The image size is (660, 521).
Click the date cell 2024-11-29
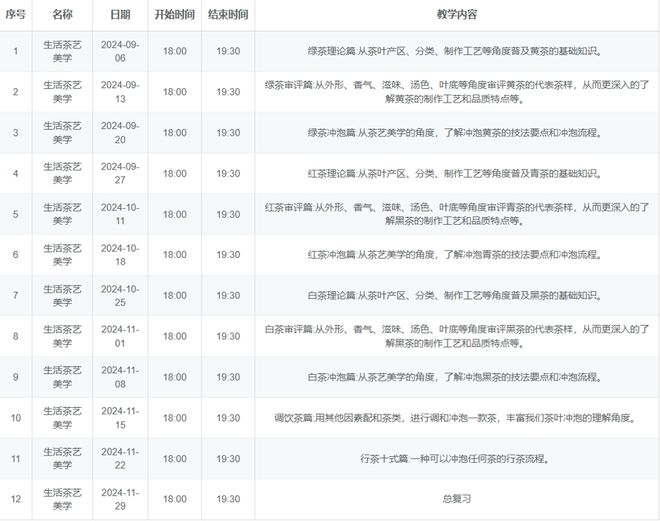pyautogui.click(x=120, y=499)
